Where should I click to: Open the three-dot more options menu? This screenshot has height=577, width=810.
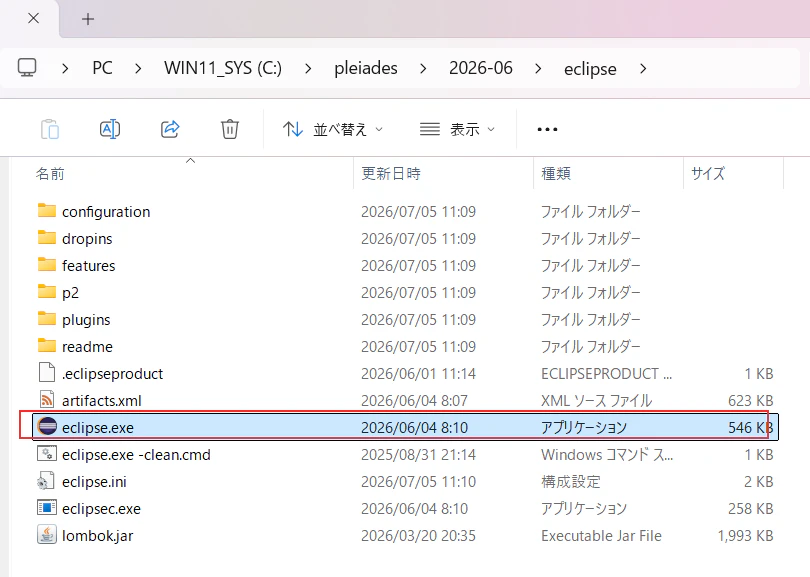pyautogui.click(x=547, y=129)
